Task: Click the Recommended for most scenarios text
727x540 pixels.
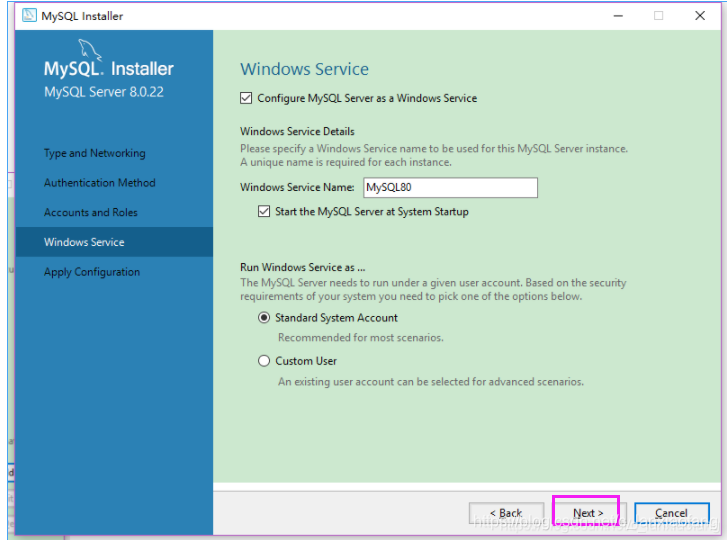Action: point(361,338)
